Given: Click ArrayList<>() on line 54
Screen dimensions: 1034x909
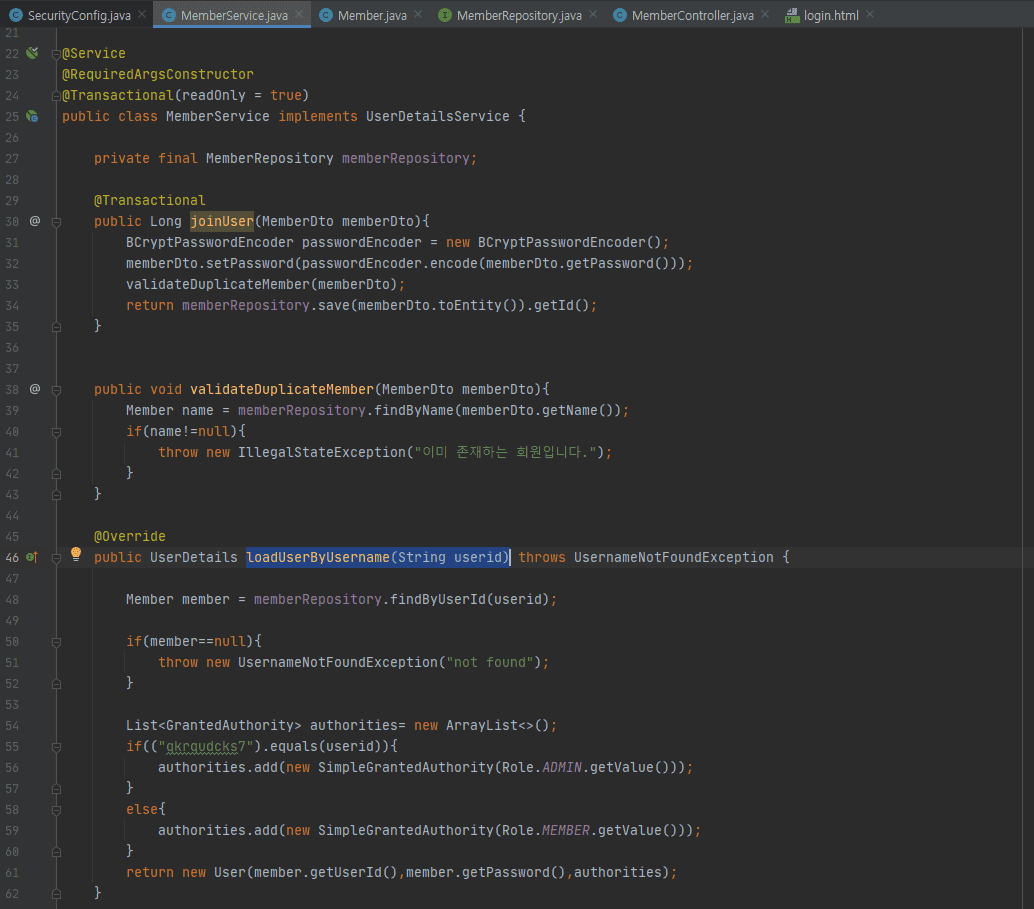Looking at the screenshot, I should tap(497, 725).
